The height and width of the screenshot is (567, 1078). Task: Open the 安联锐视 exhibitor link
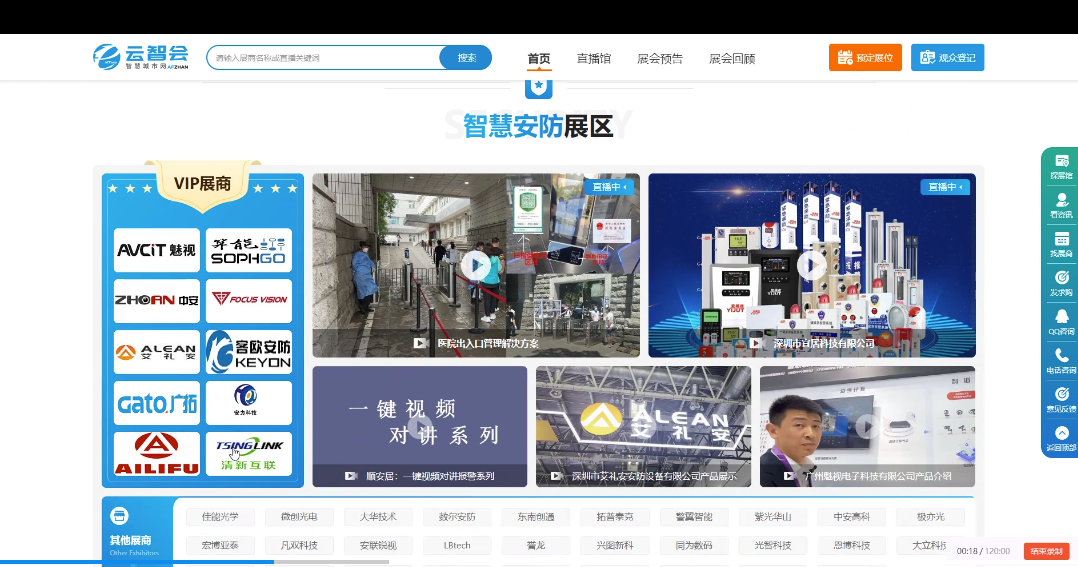[378, 546]
